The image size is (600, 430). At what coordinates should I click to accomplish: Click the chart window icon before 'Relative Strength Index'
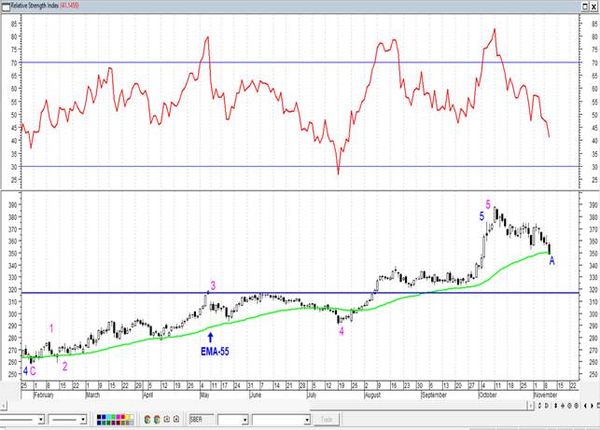pyautogui.click(x=5, y=6)
